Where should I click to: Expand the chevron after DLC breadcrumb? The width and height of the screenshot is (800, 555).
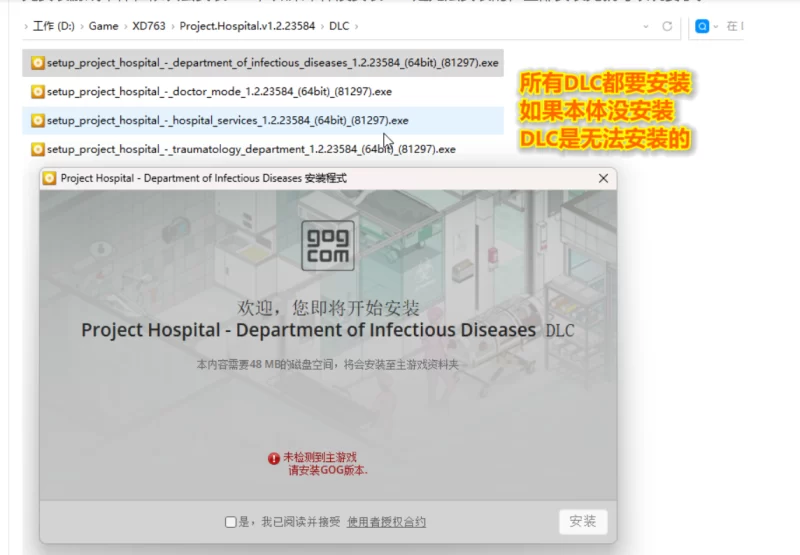coord(356,26)
